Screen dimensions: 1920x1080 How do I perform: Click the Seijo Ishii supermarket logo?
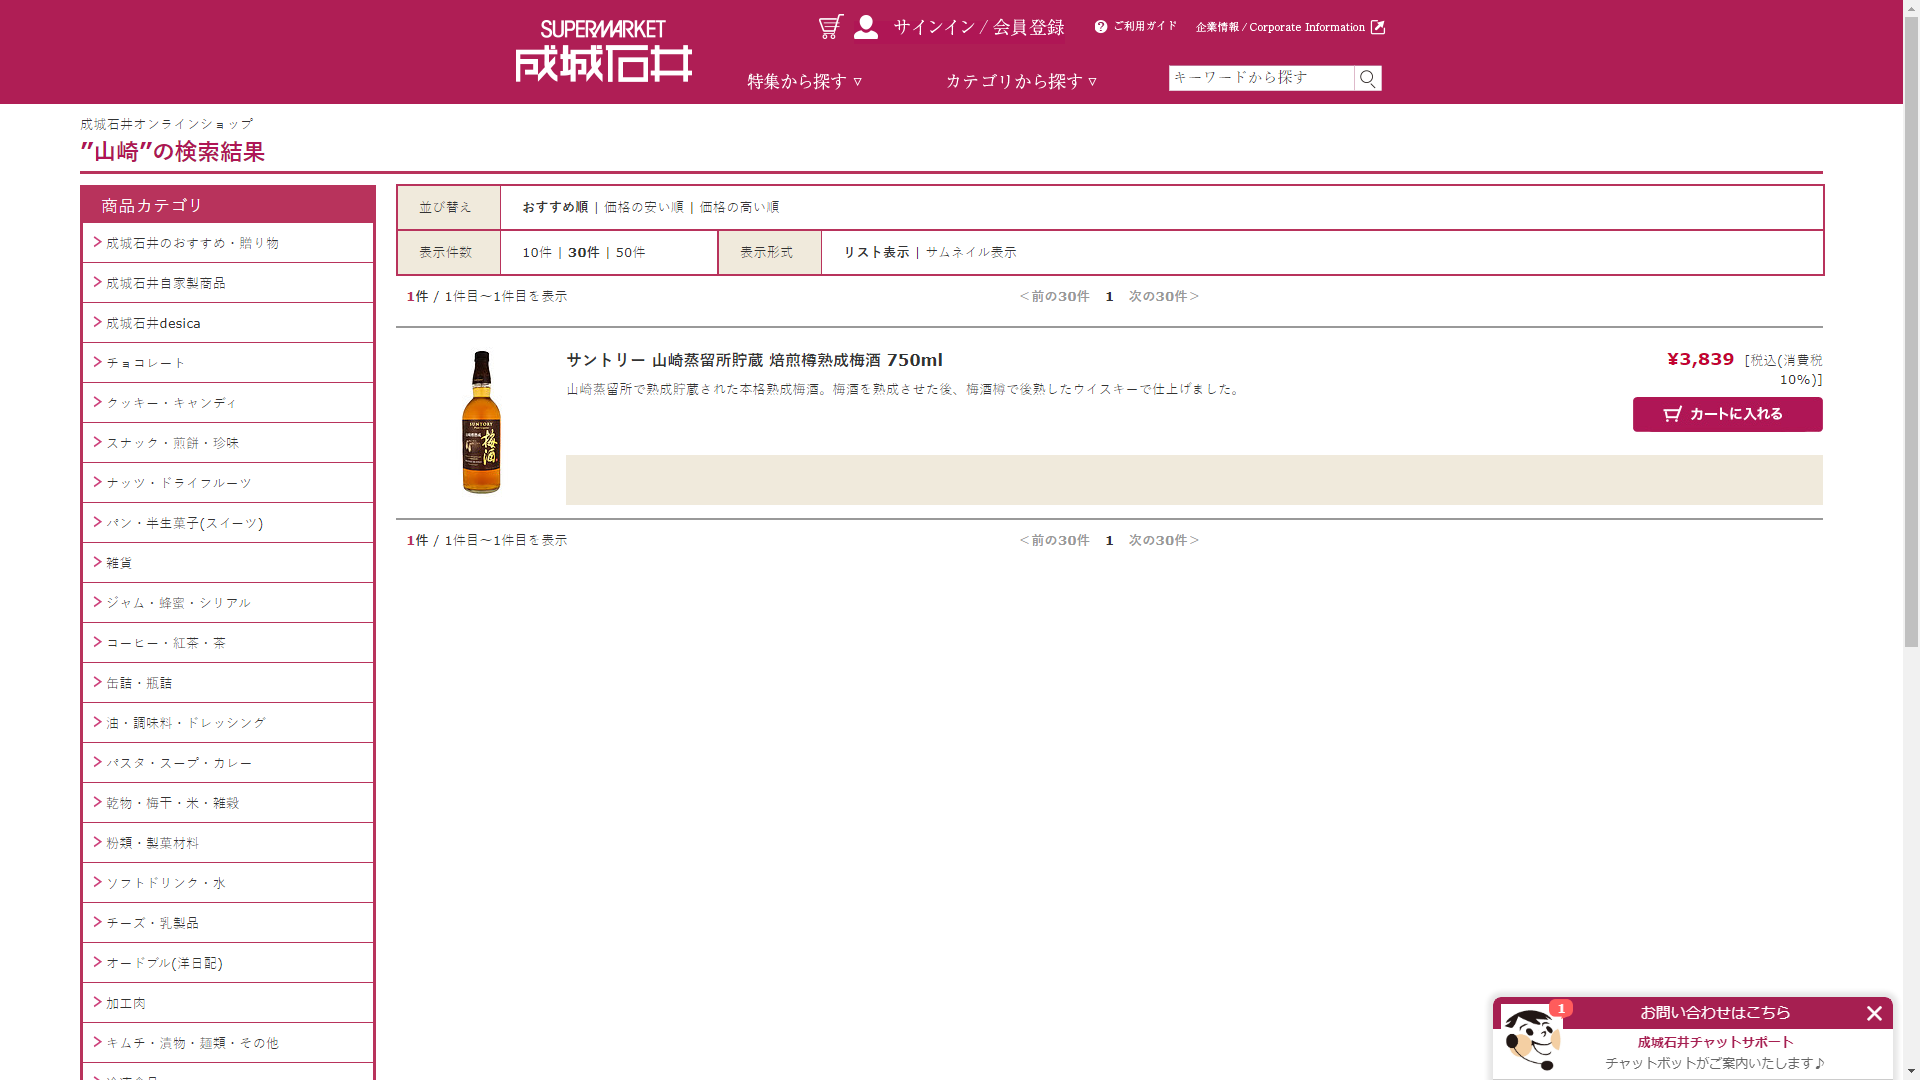tap(603, 52)
